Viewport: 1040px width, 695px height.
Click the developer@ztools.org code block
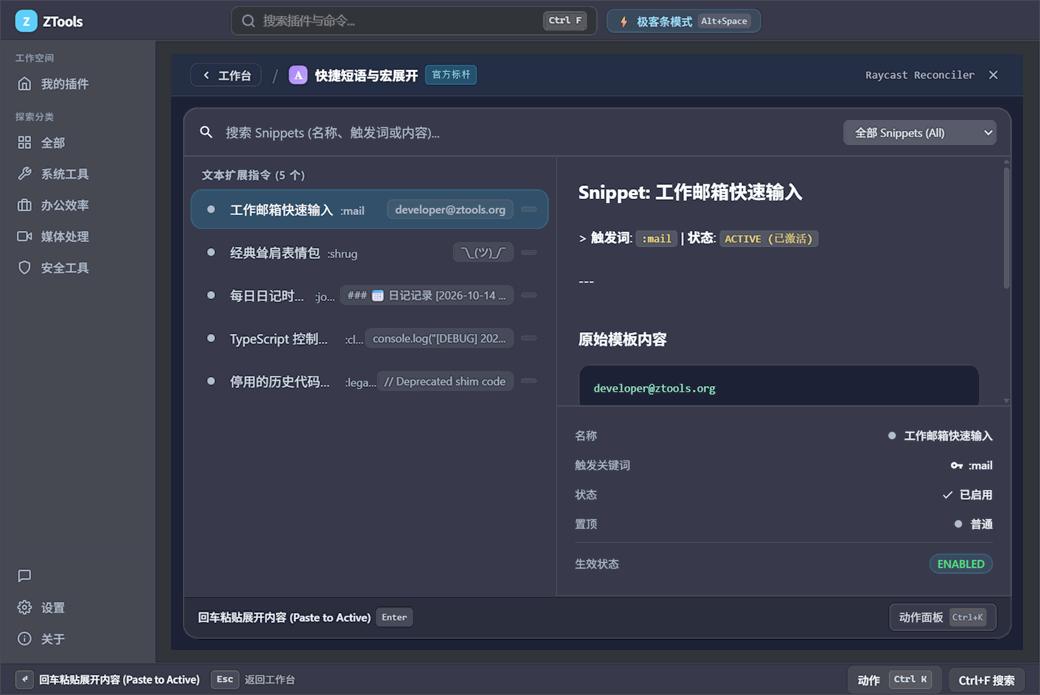[x=779, y=387]
